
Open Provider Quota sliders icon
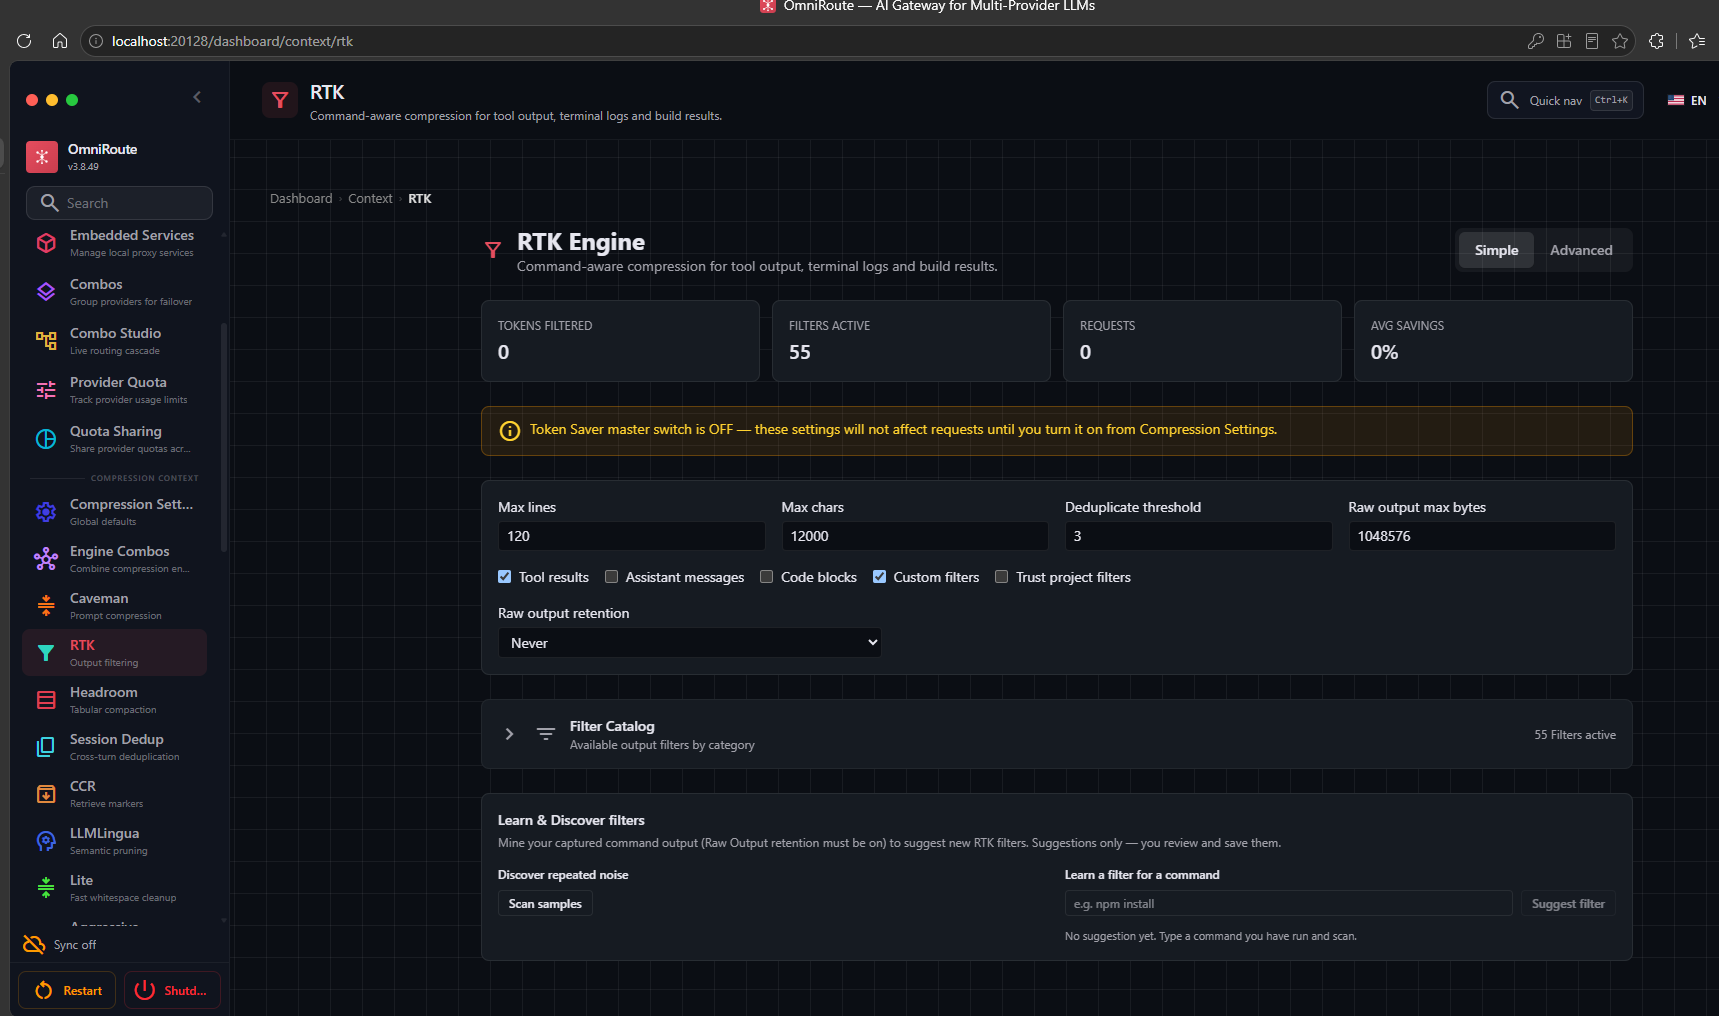(x=46, y=390)
